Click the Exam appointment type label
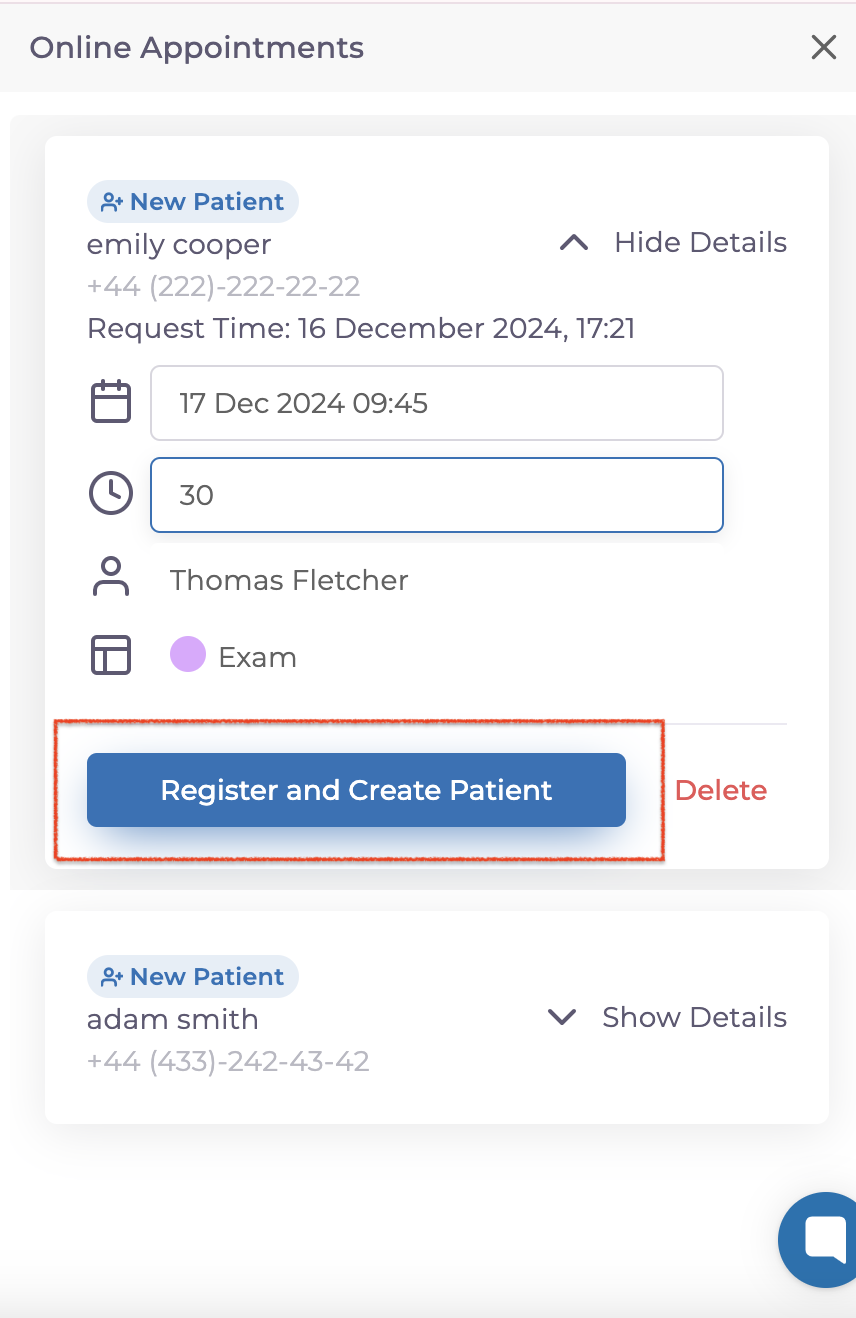856x1318 pixels. (x=257, y=658)
